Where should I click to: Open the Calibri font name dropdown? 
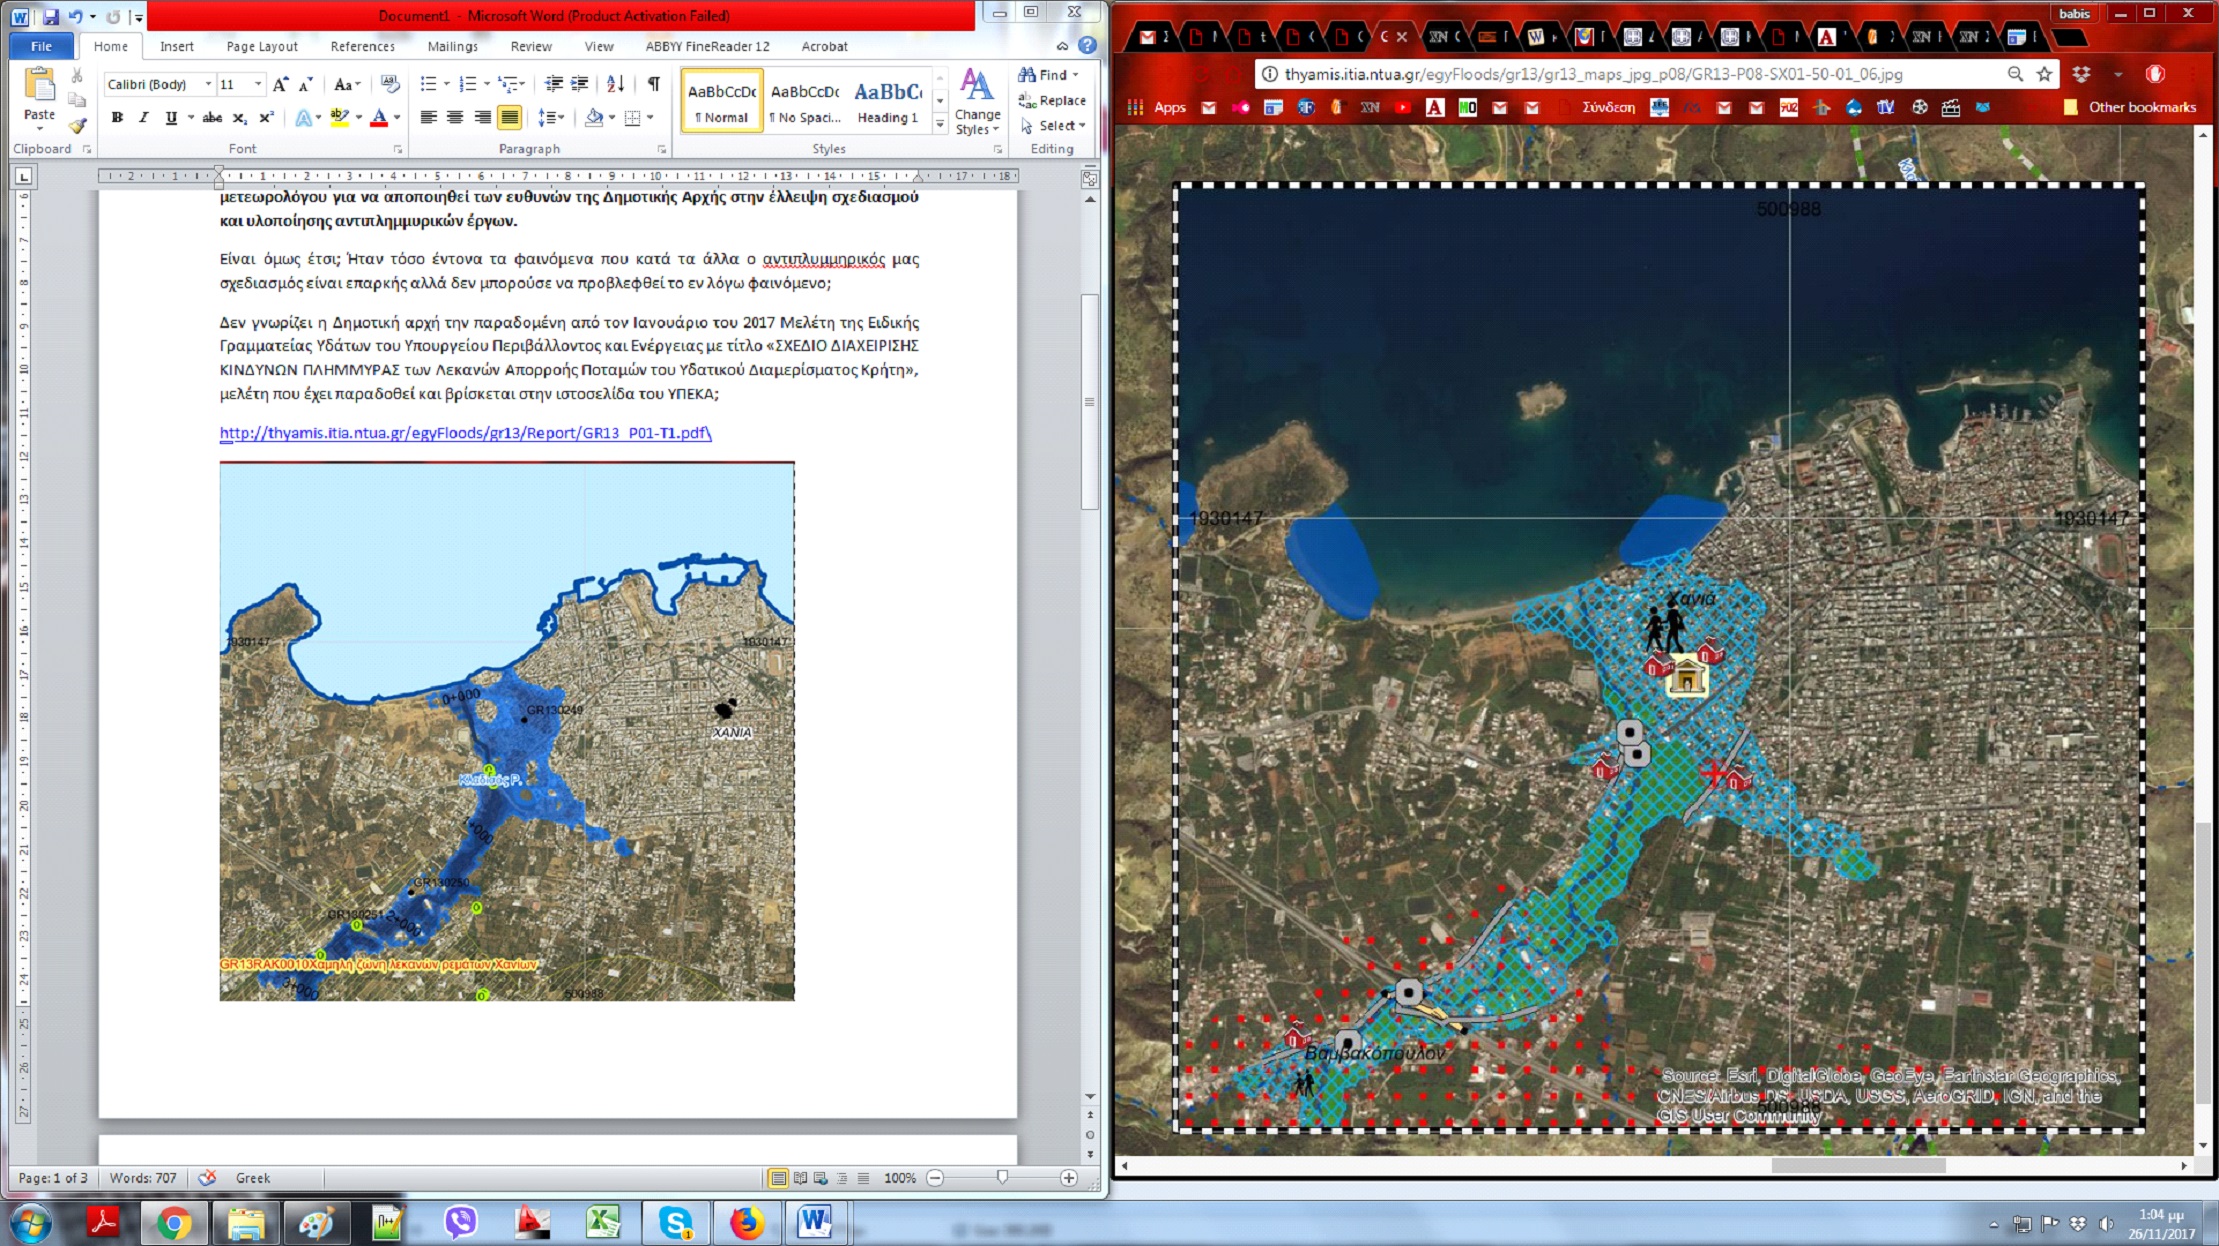point(208,85)
